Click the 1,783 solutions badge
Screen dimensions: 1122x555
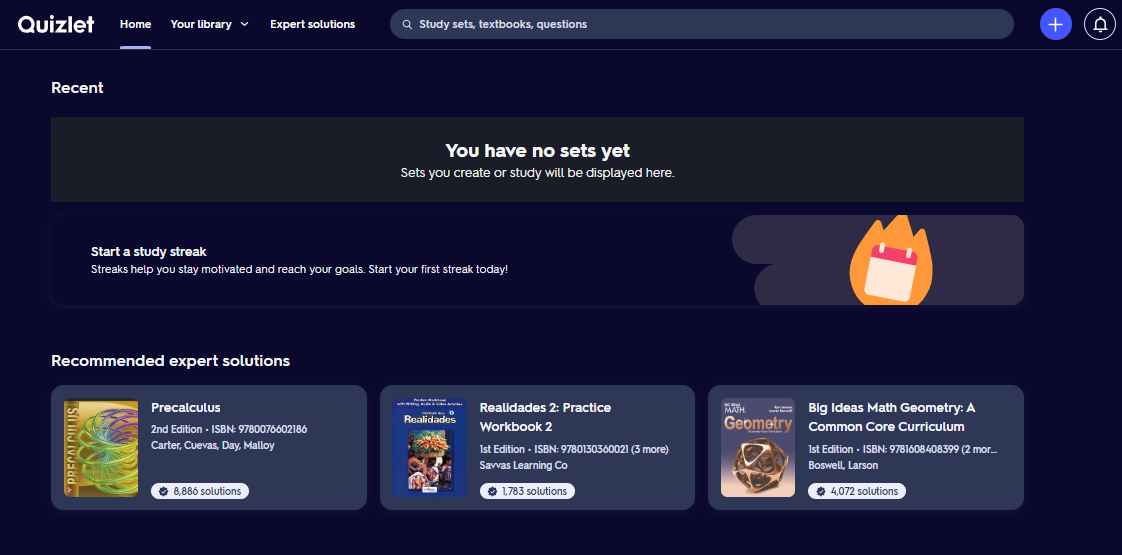coord(527,491)
